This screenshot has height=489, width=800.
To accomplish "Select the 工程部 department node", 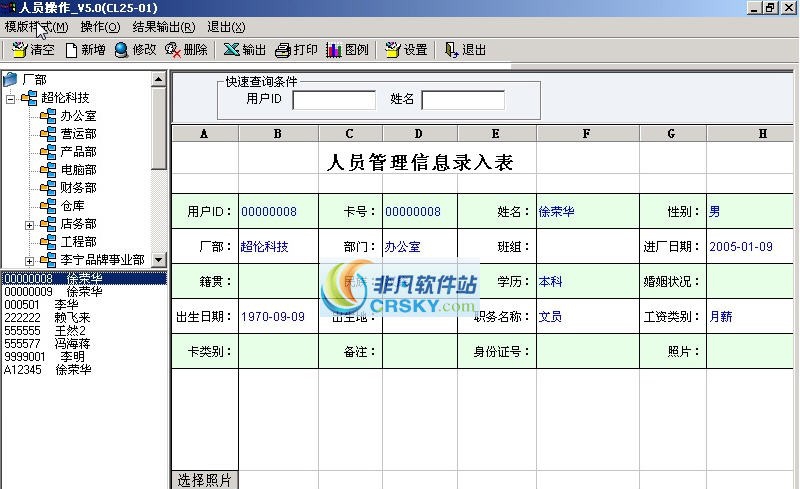I will point(78,241).
